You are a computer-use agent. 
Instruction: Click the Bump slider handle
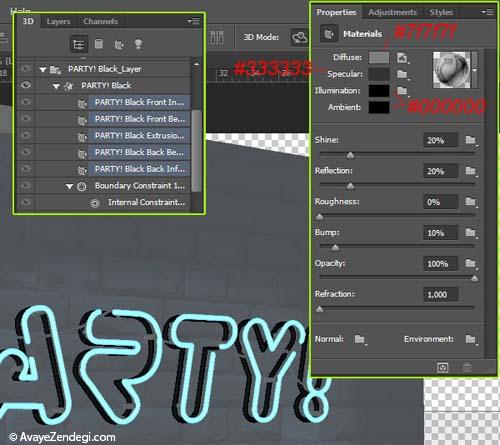coord(335,248)
